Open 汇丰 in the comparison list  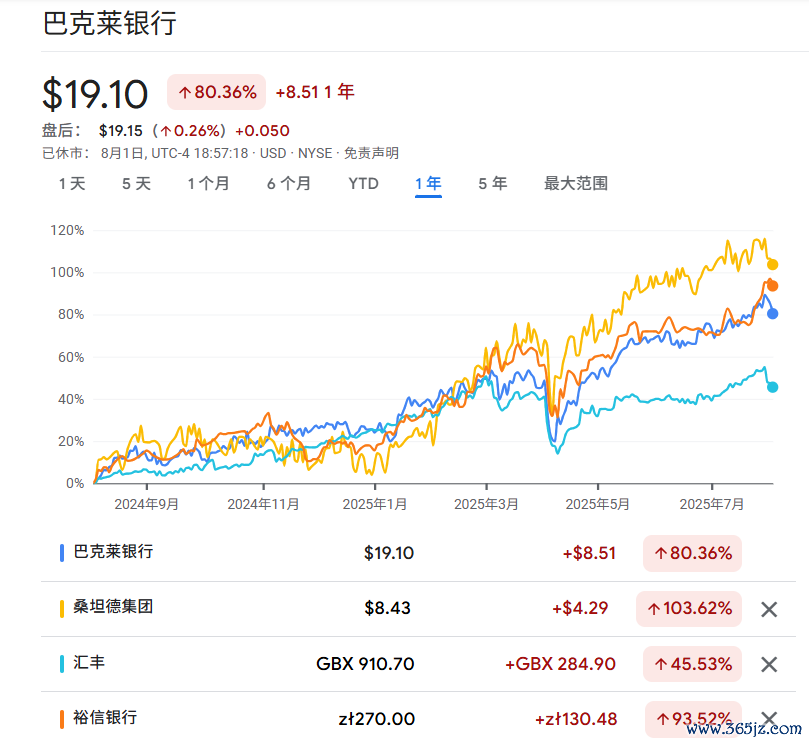coord(89,662)
